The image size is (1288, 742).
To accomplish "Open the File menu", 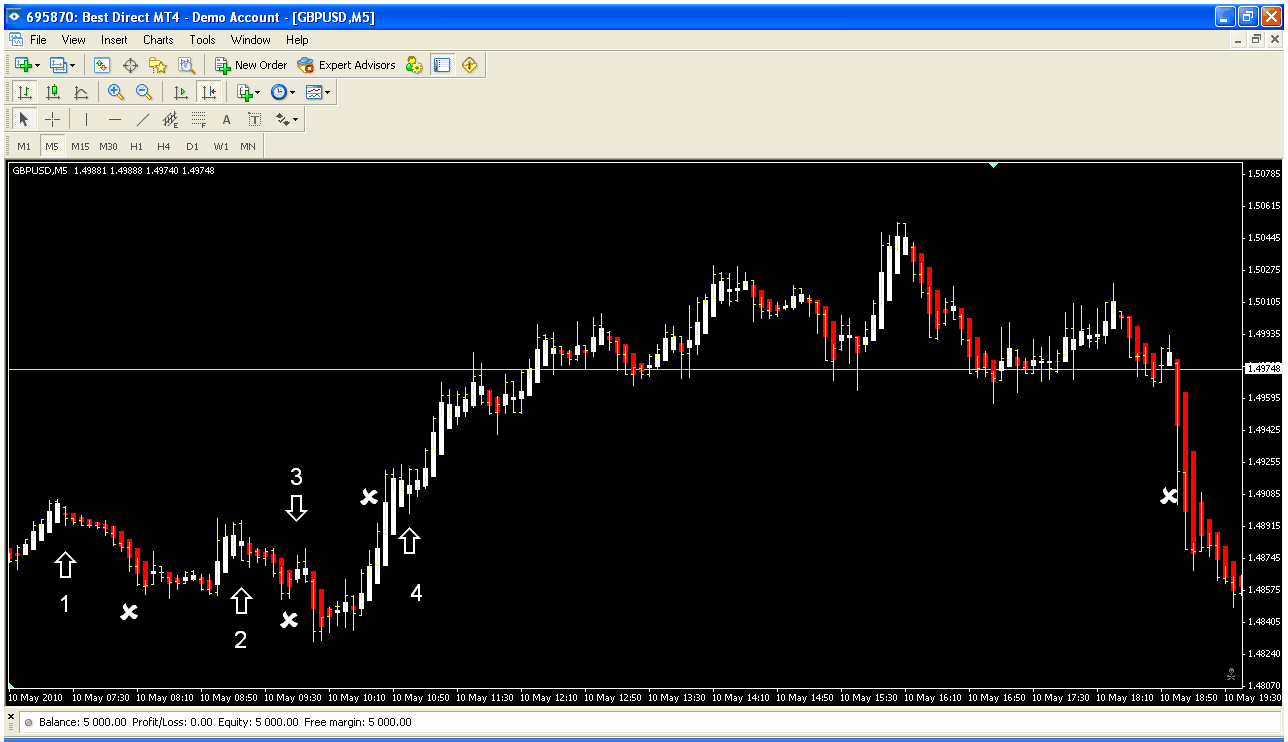I will coord(38,40).
